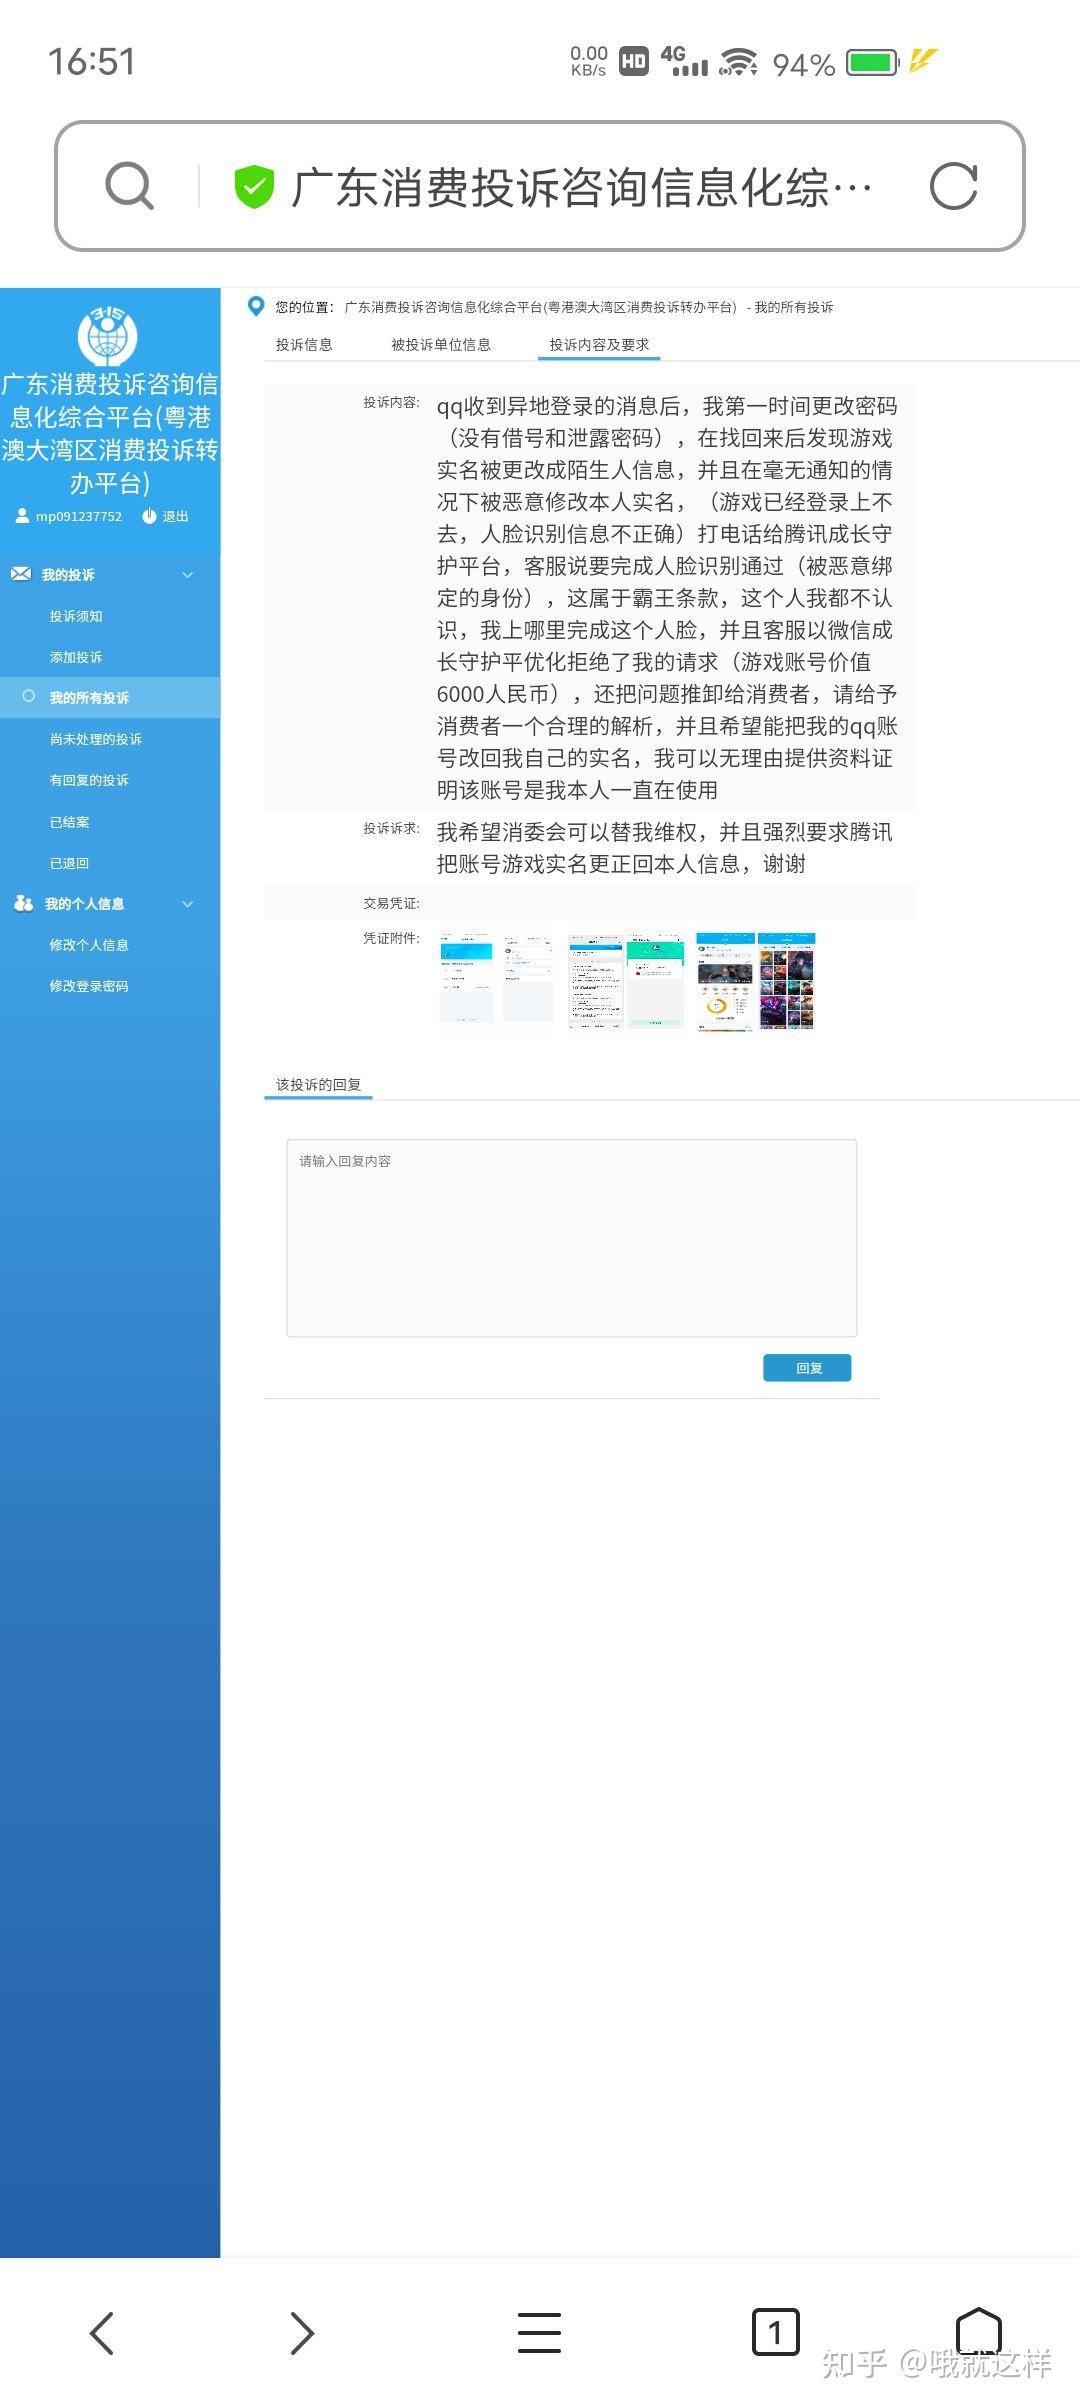Viewport: 1080px width, 2408px height.
Task: Open the sixth attachment thumbnail showing game skins
Action: click(786, 981)
